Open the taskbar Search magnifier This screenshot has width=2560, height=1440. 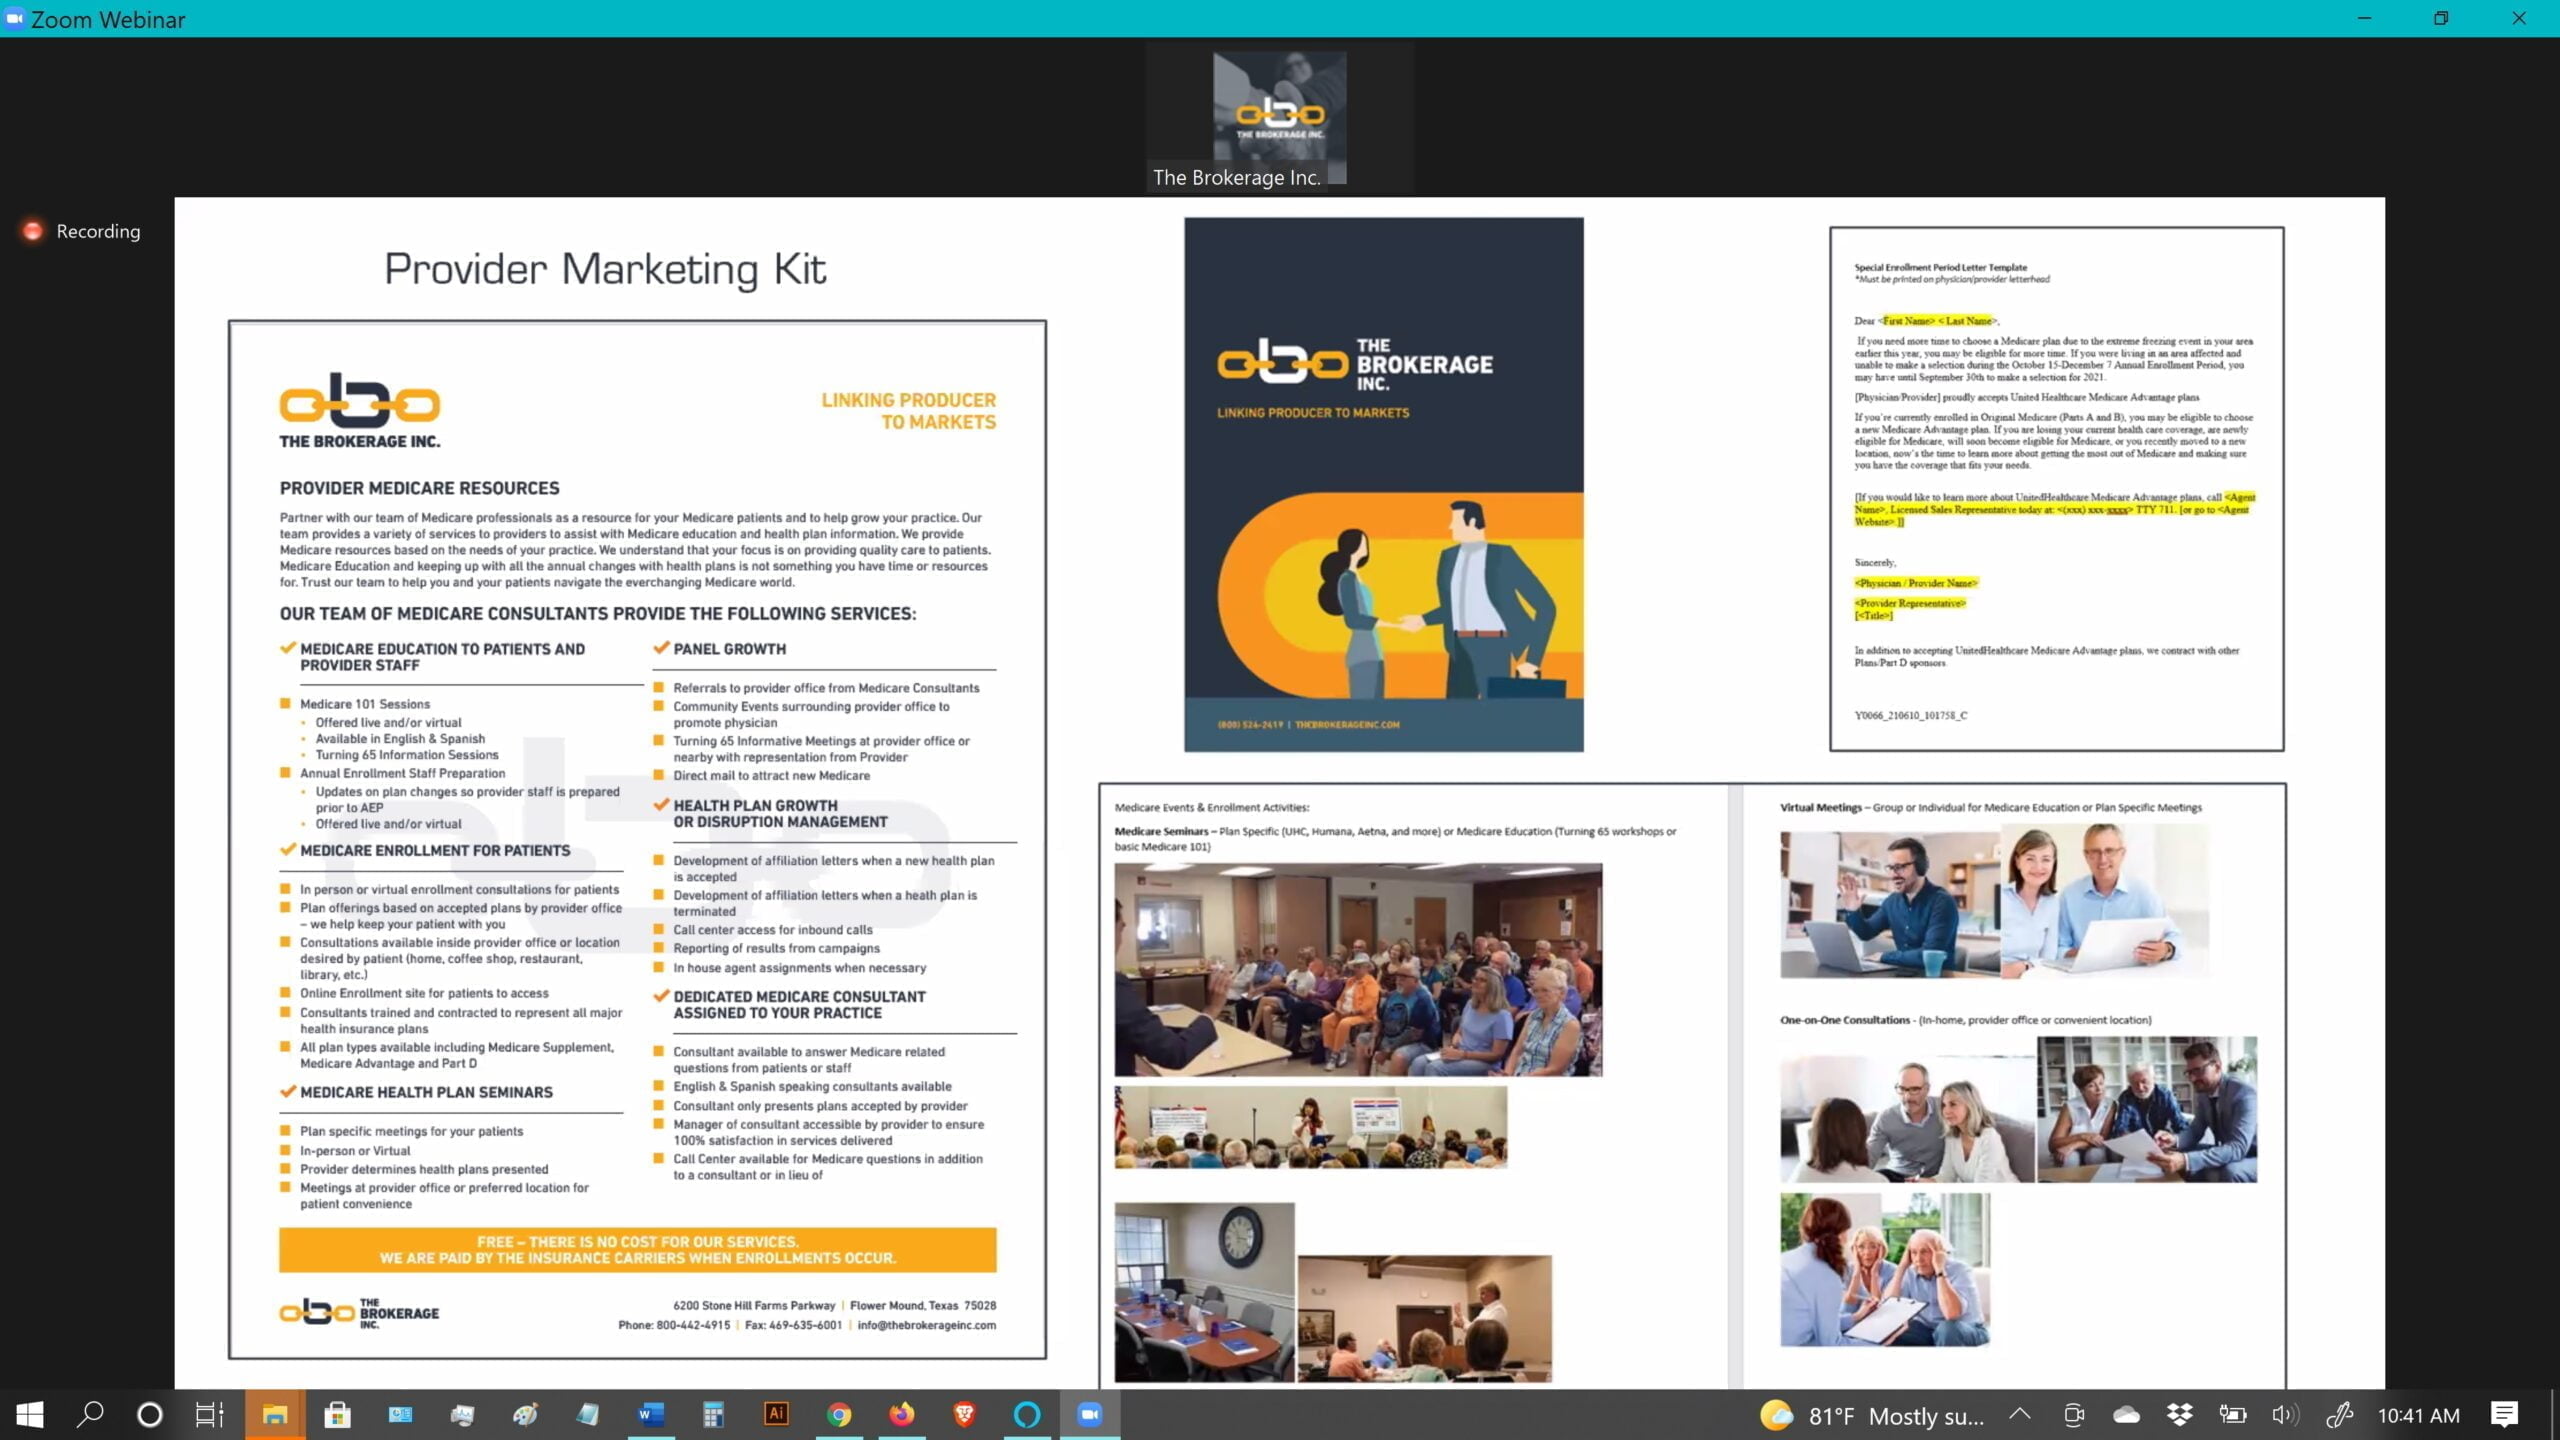click(90, 1414)
